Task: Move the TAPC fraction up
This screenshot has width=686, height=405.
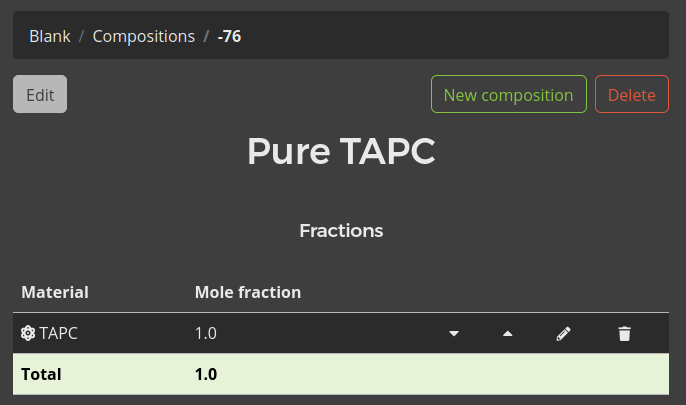Action: coord(508,334)
